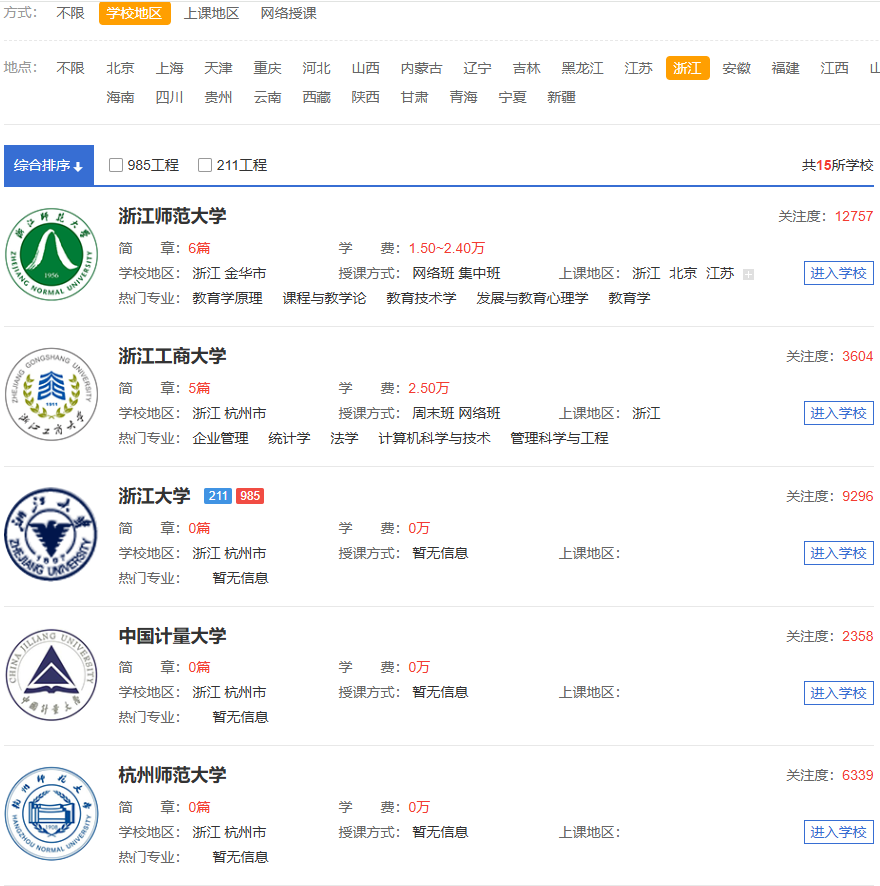Choose 陕西 as location
880x886 pixels.
366,97
